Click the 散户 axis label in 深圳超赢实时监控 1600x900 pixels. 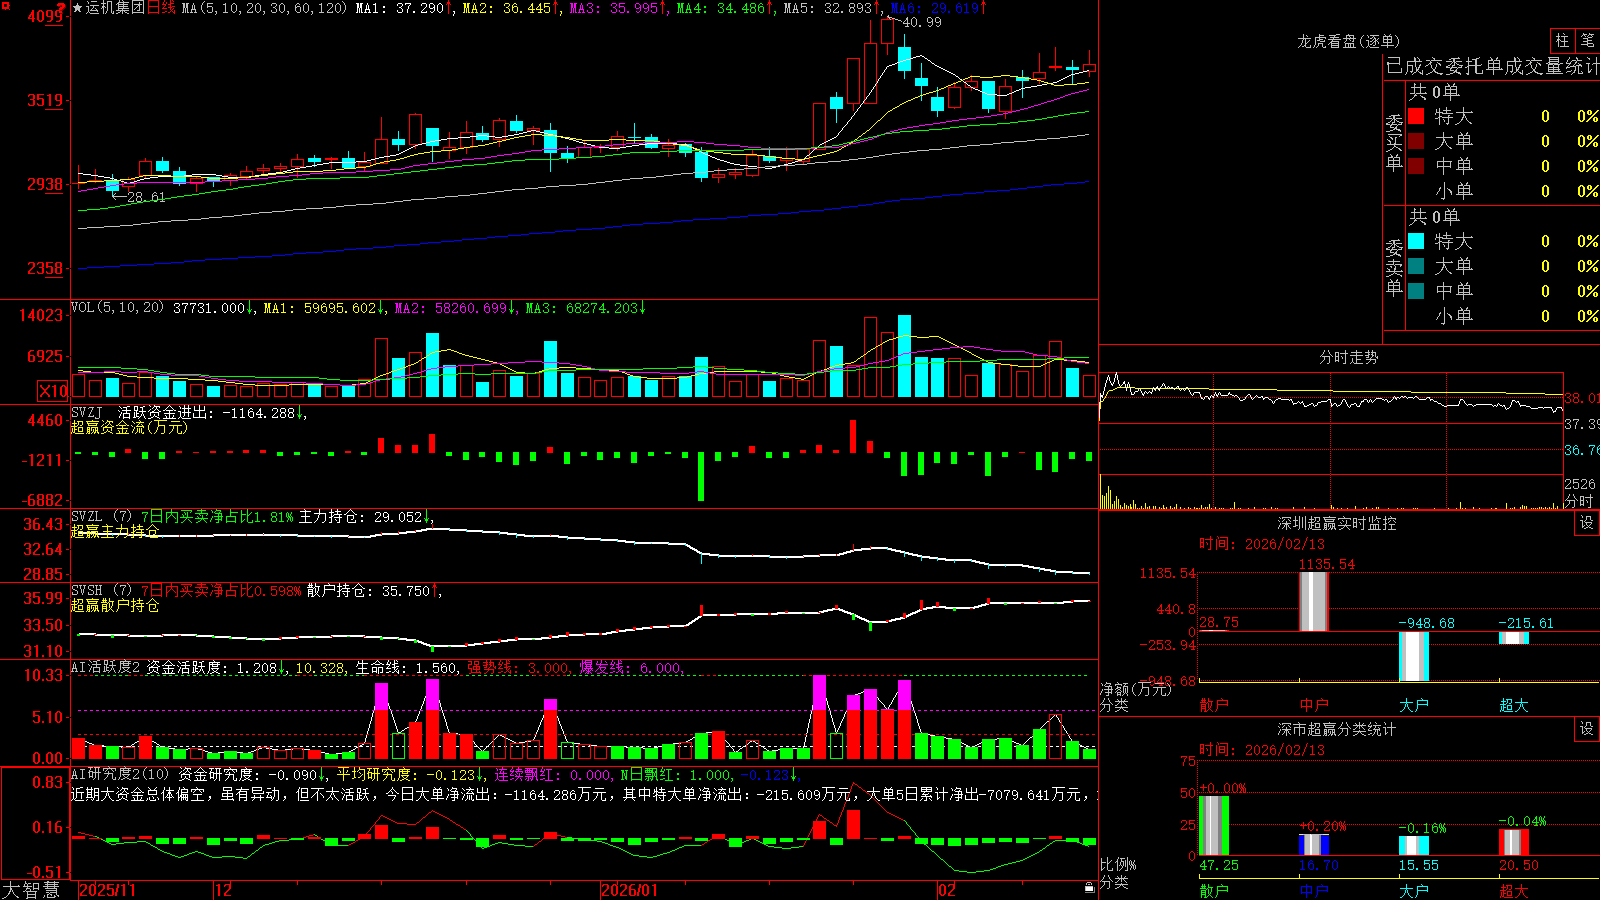[x=1213, y=705]
